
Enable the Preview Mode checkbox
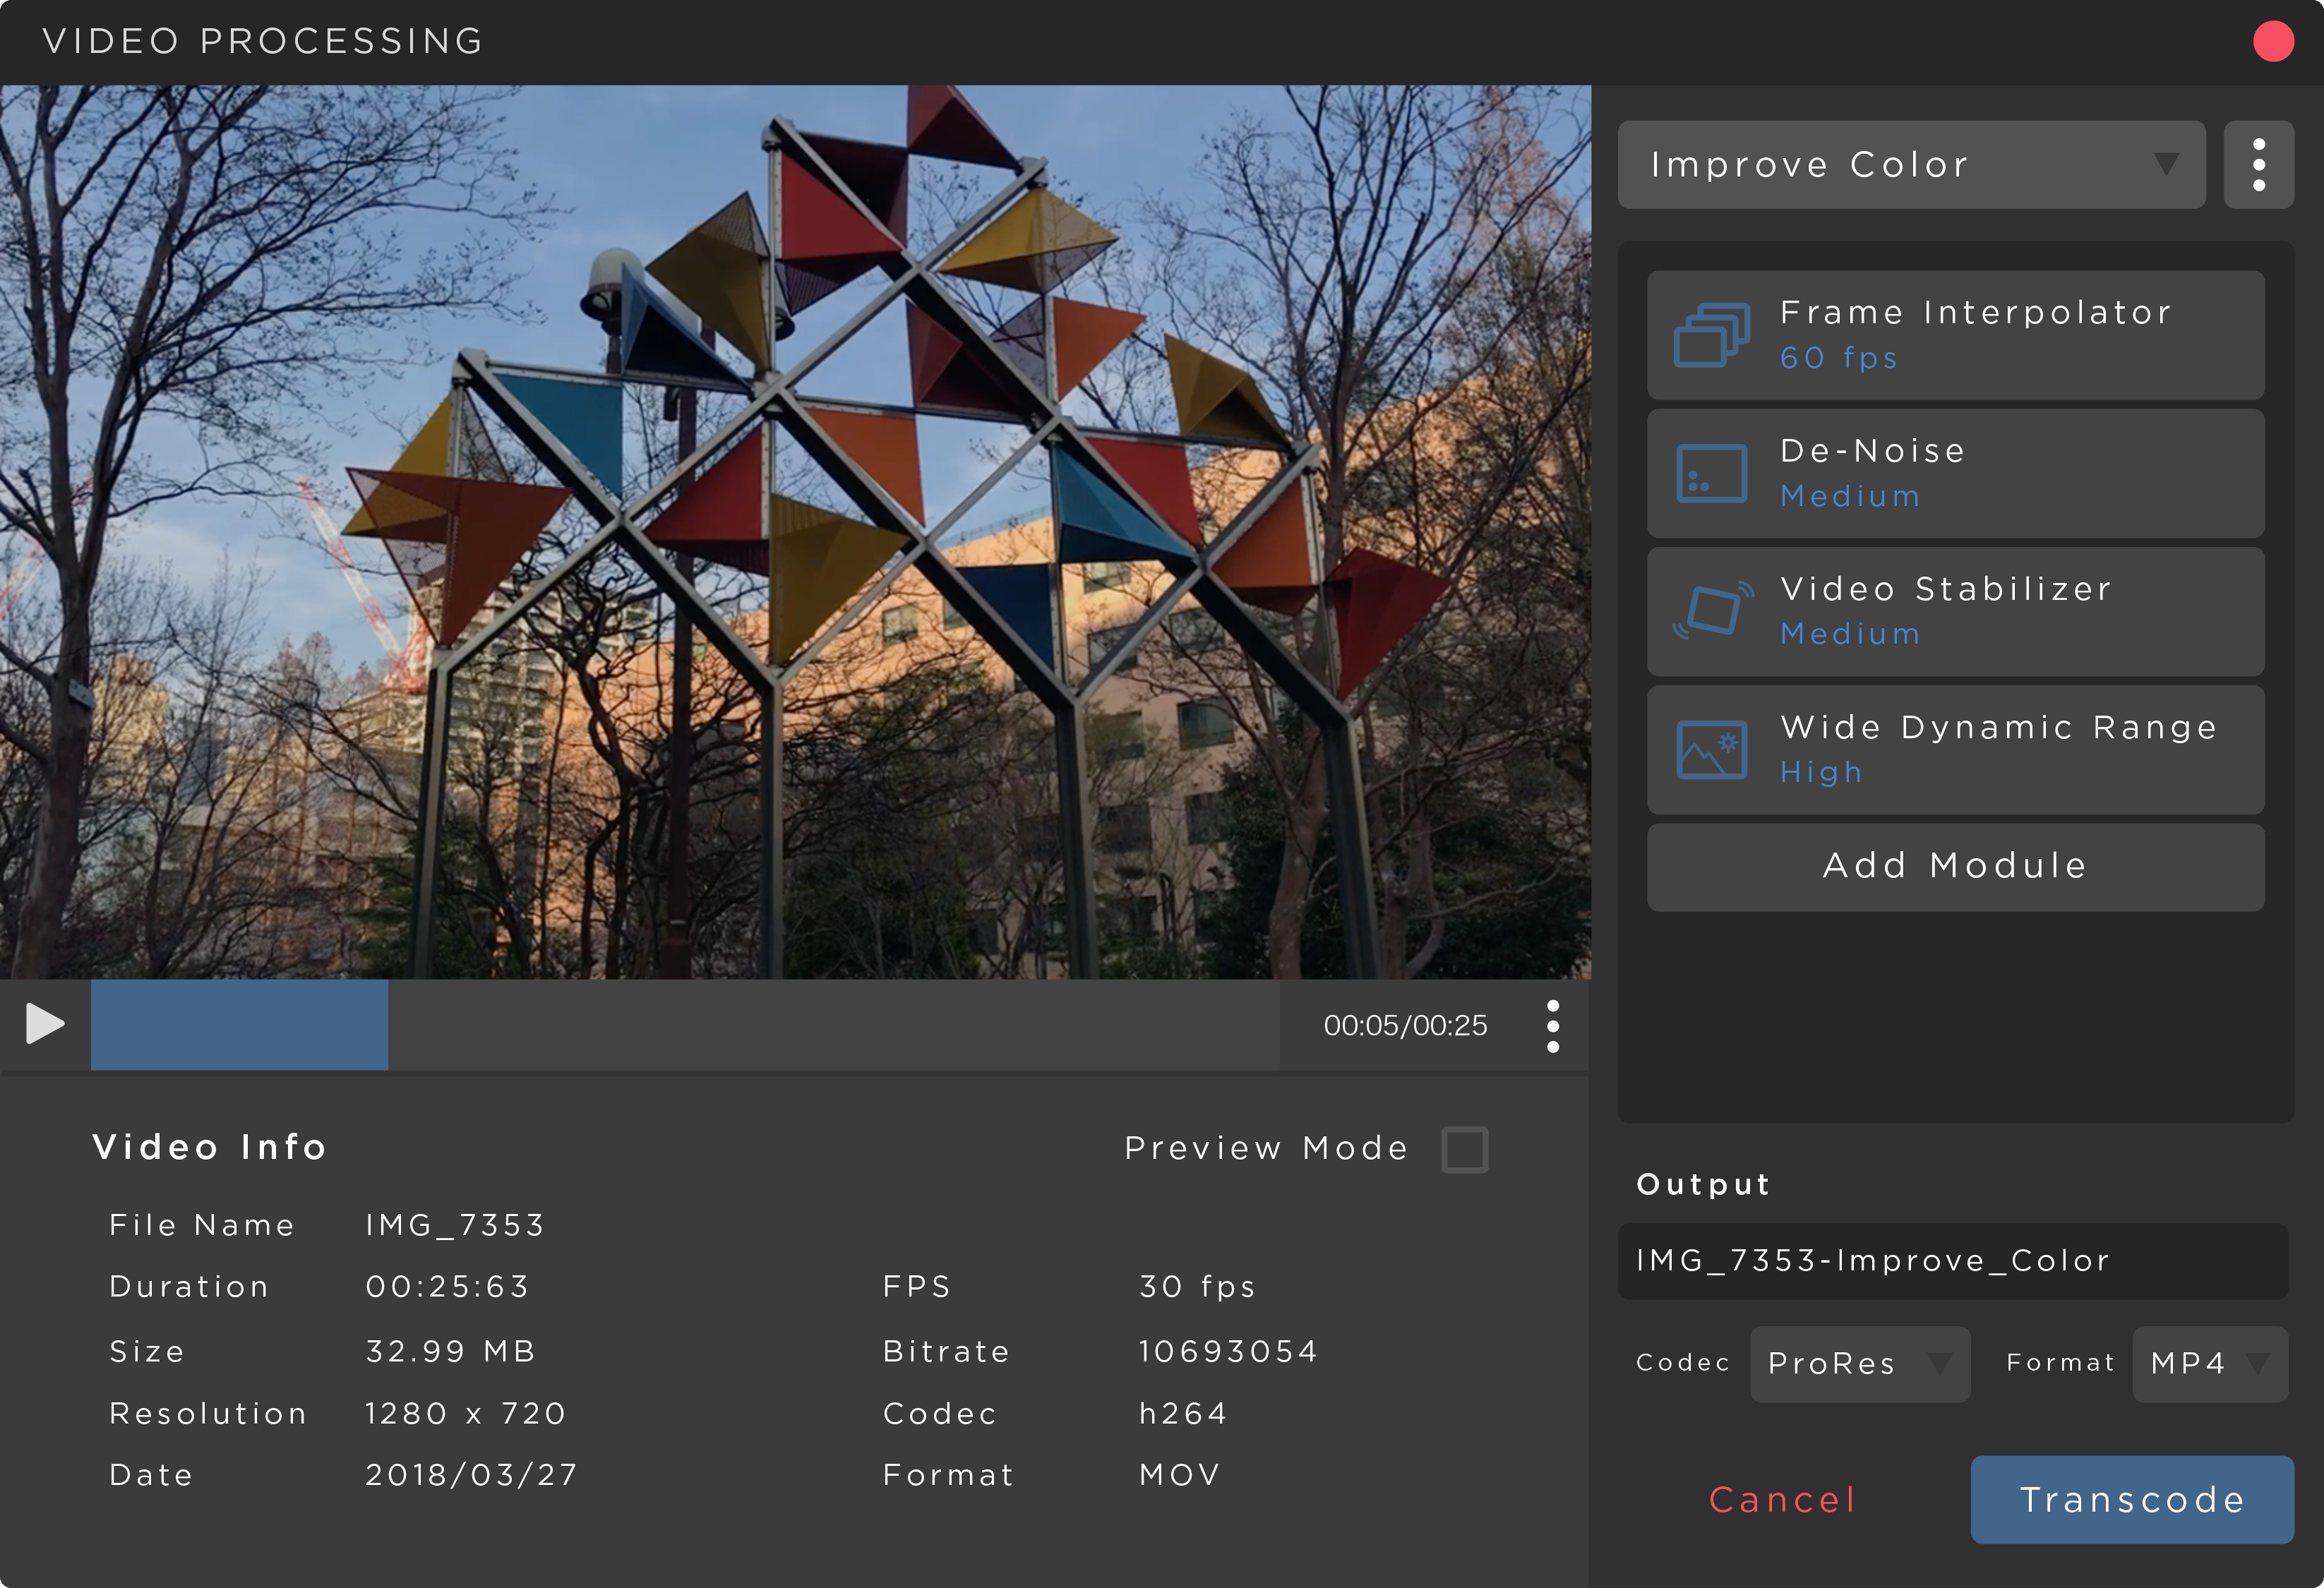[1464, 1149]
